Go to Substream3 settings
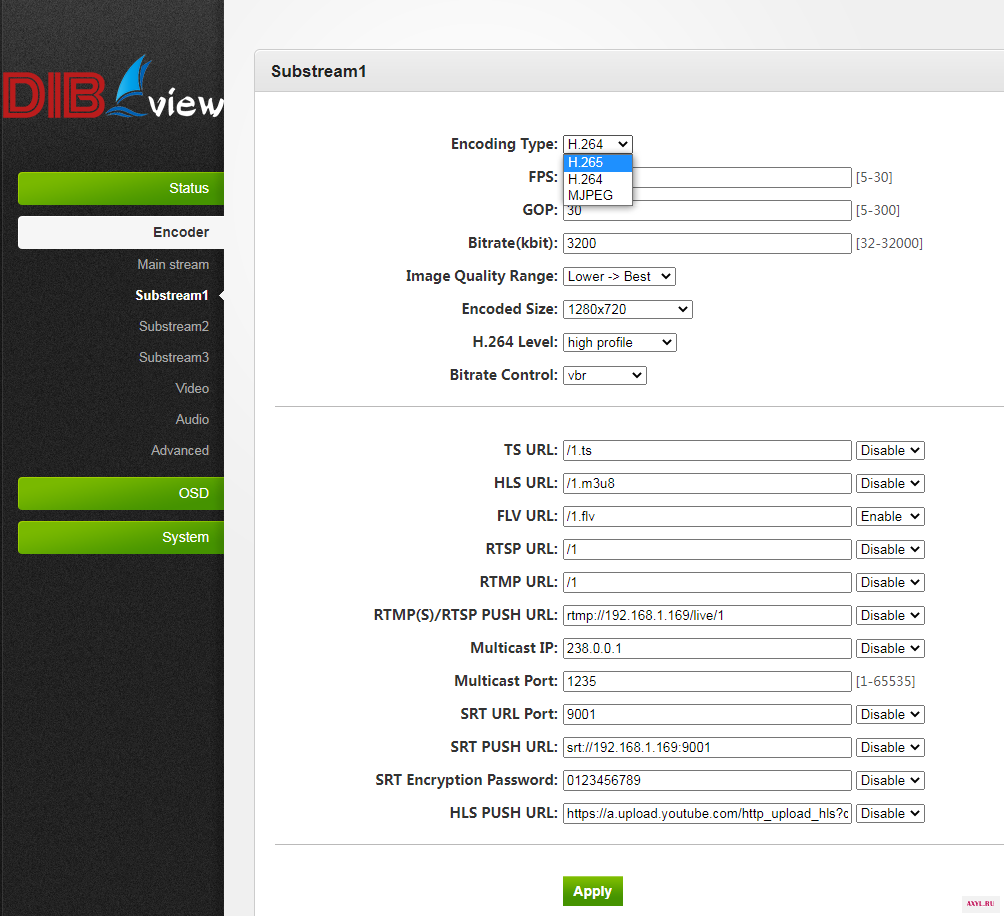1004x916 pixels. coord(174,357)
